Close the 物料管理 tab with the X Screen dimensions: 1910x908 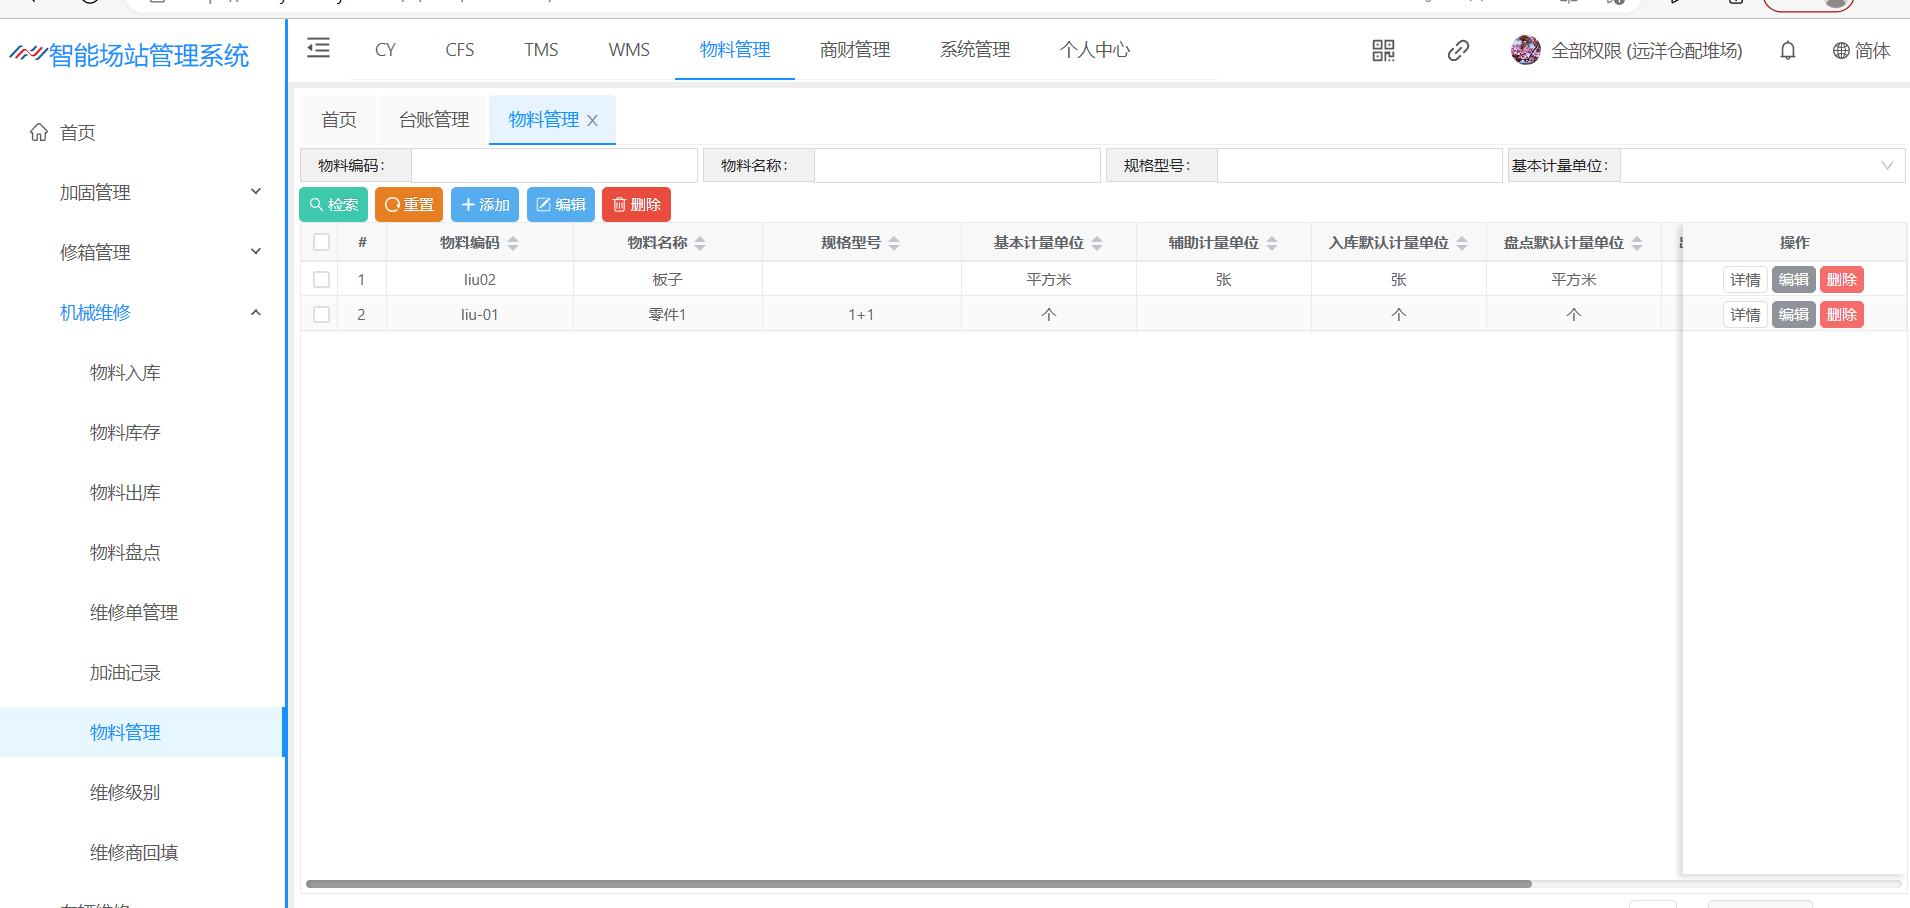pyautogui.click(x=593, y=121)
